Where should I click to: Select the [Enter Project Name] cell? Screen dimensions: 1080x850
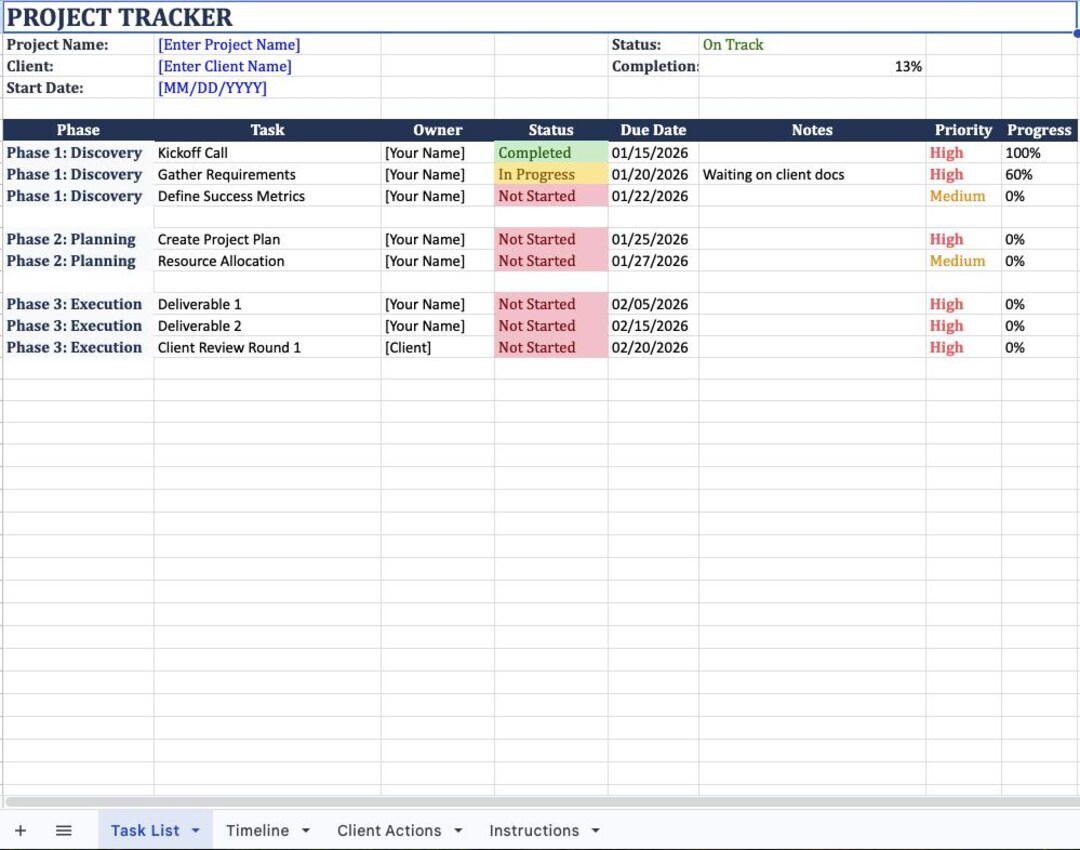(267, 45)
